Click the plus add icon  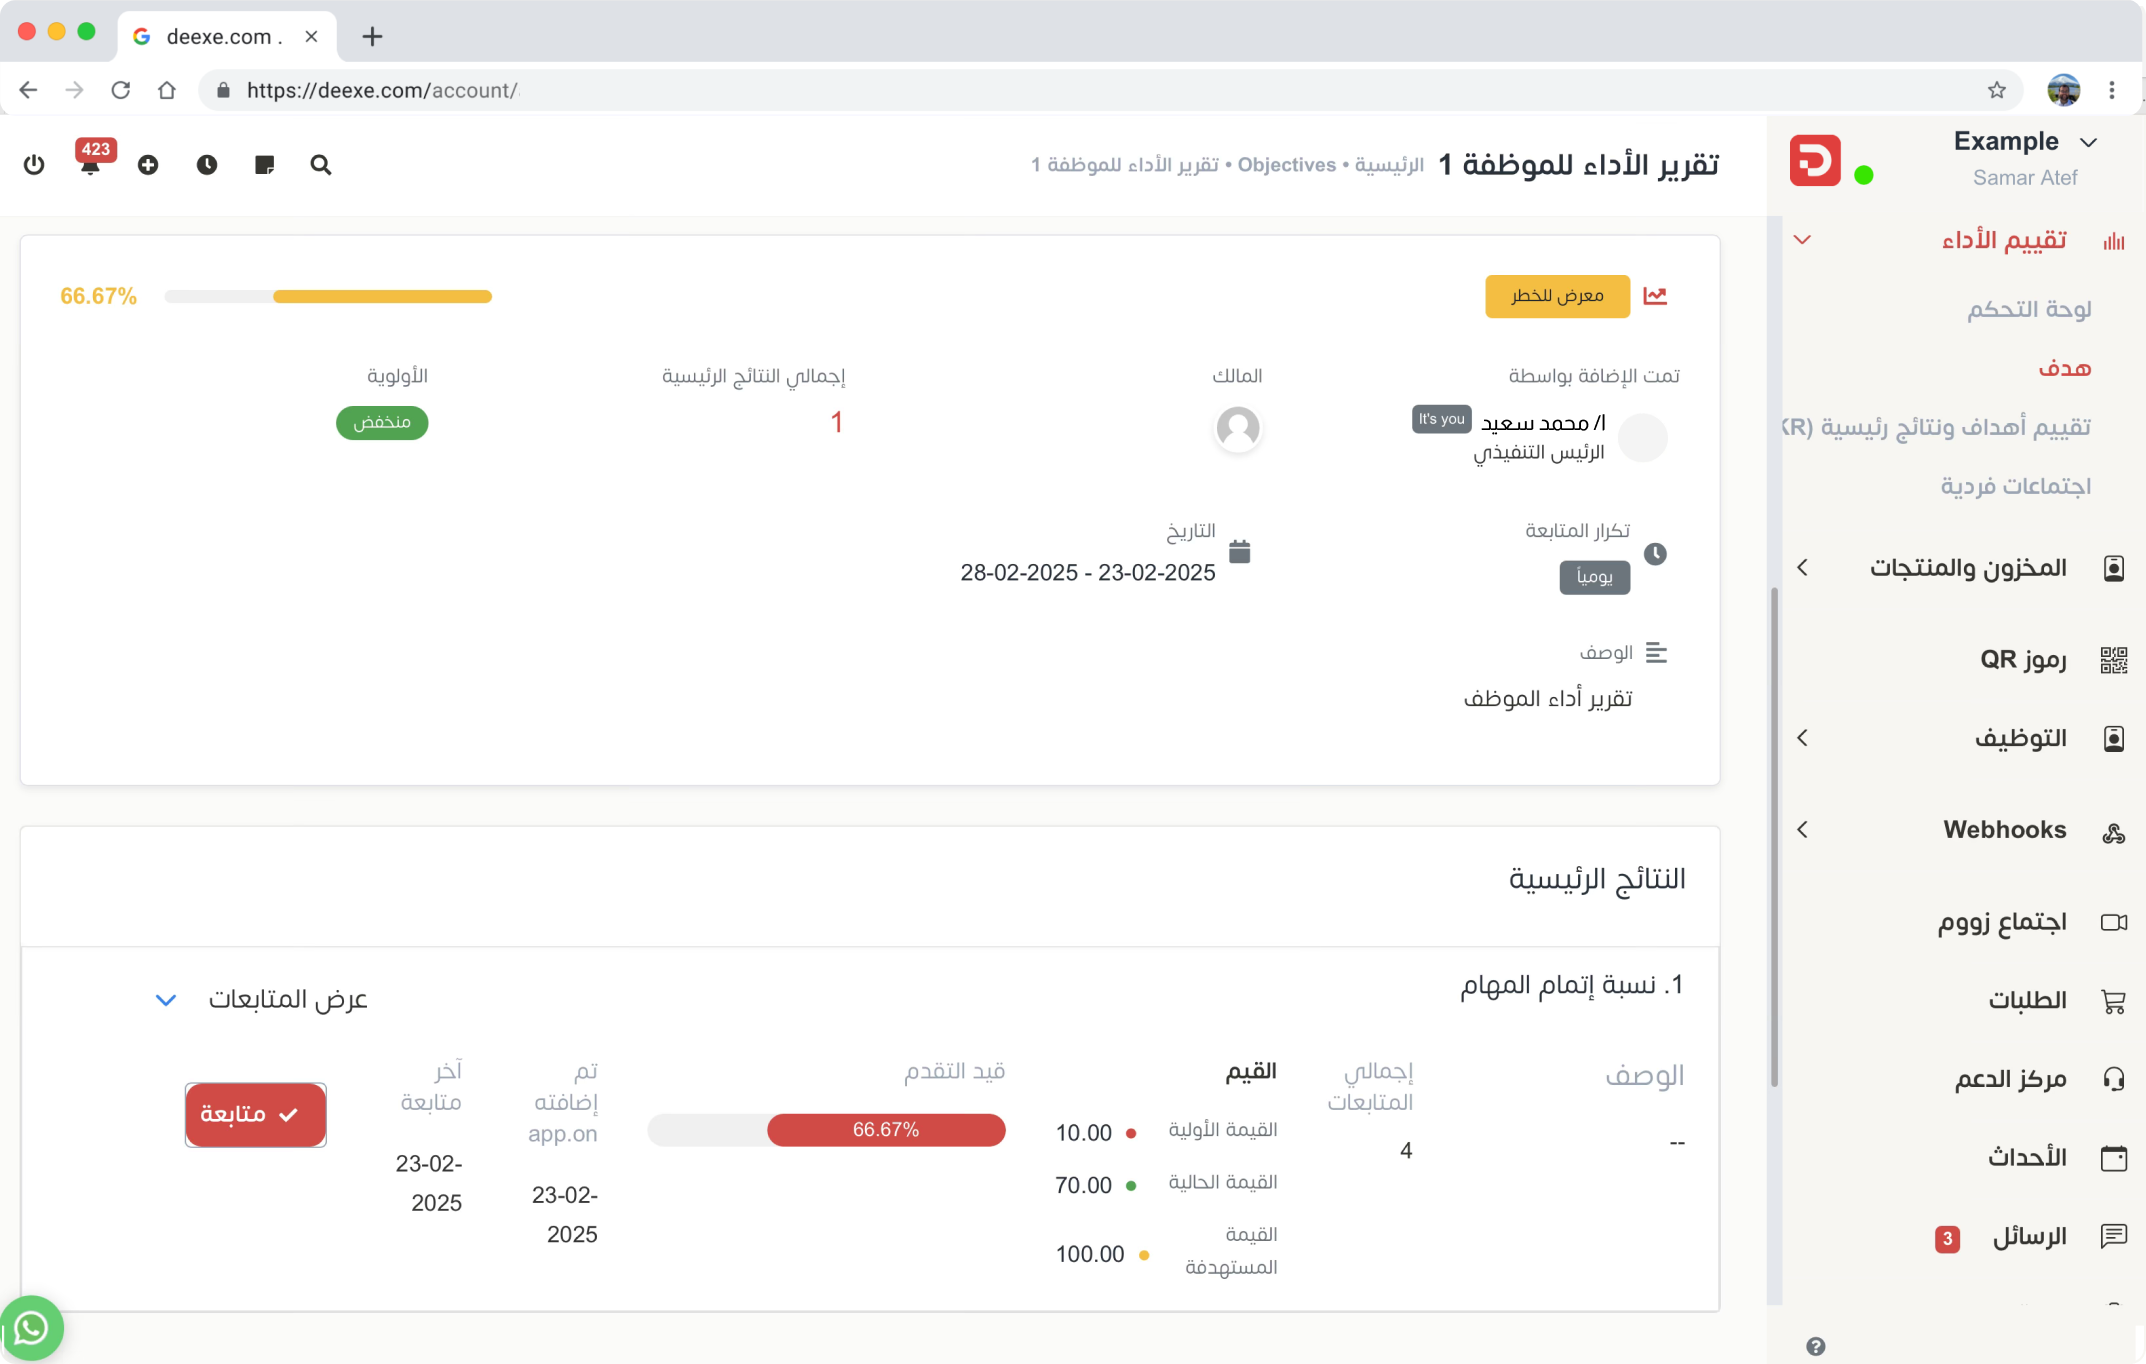tap(148, 165)
